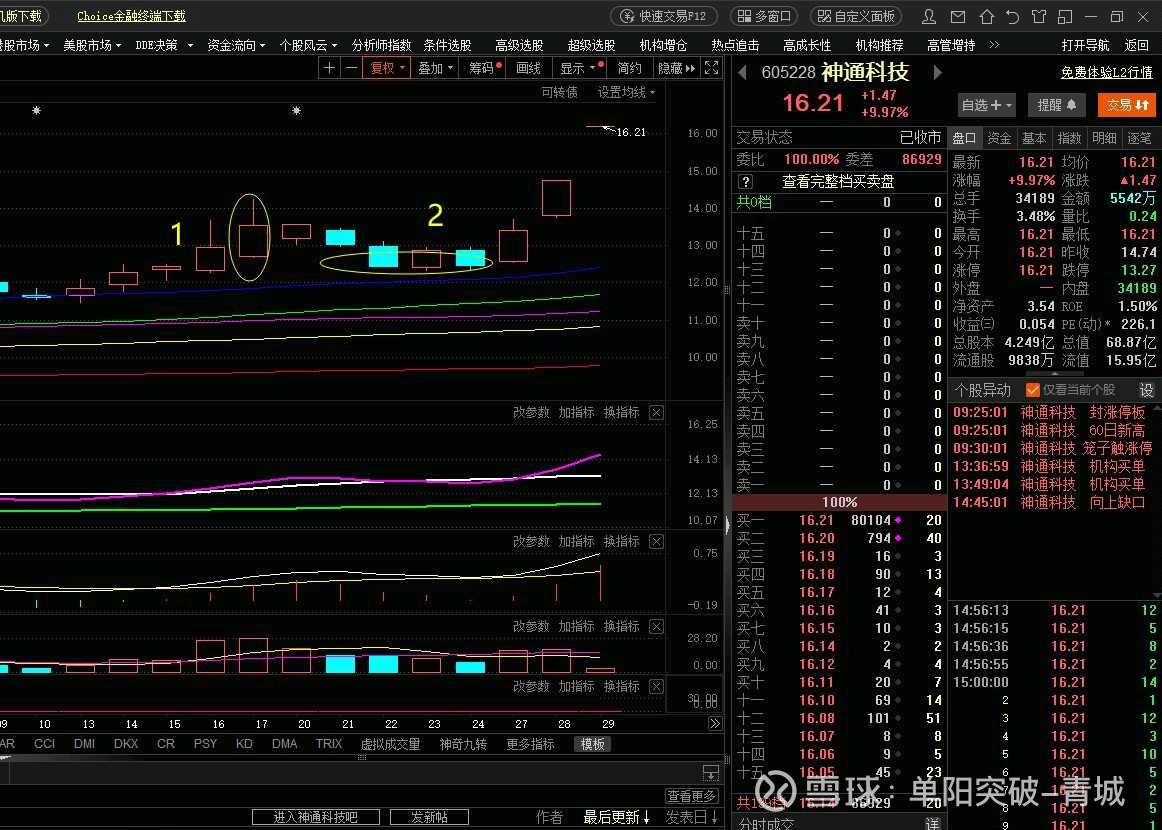
Task: Expand chart with the fullscreen arrows icon
Action: [x=712, y=67]
